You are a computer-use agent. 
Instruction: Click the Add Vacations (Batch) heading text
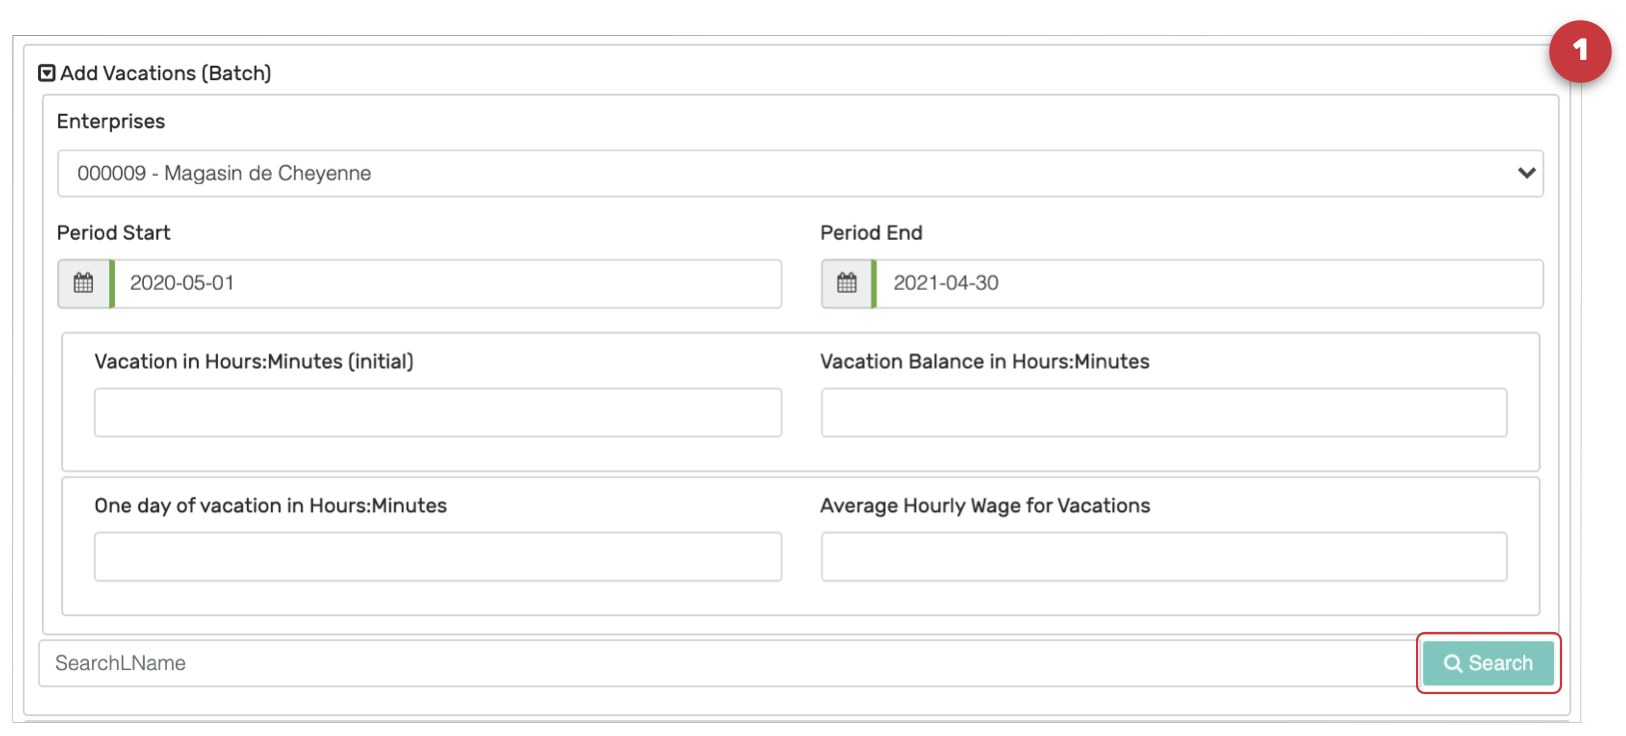point(166,73)
